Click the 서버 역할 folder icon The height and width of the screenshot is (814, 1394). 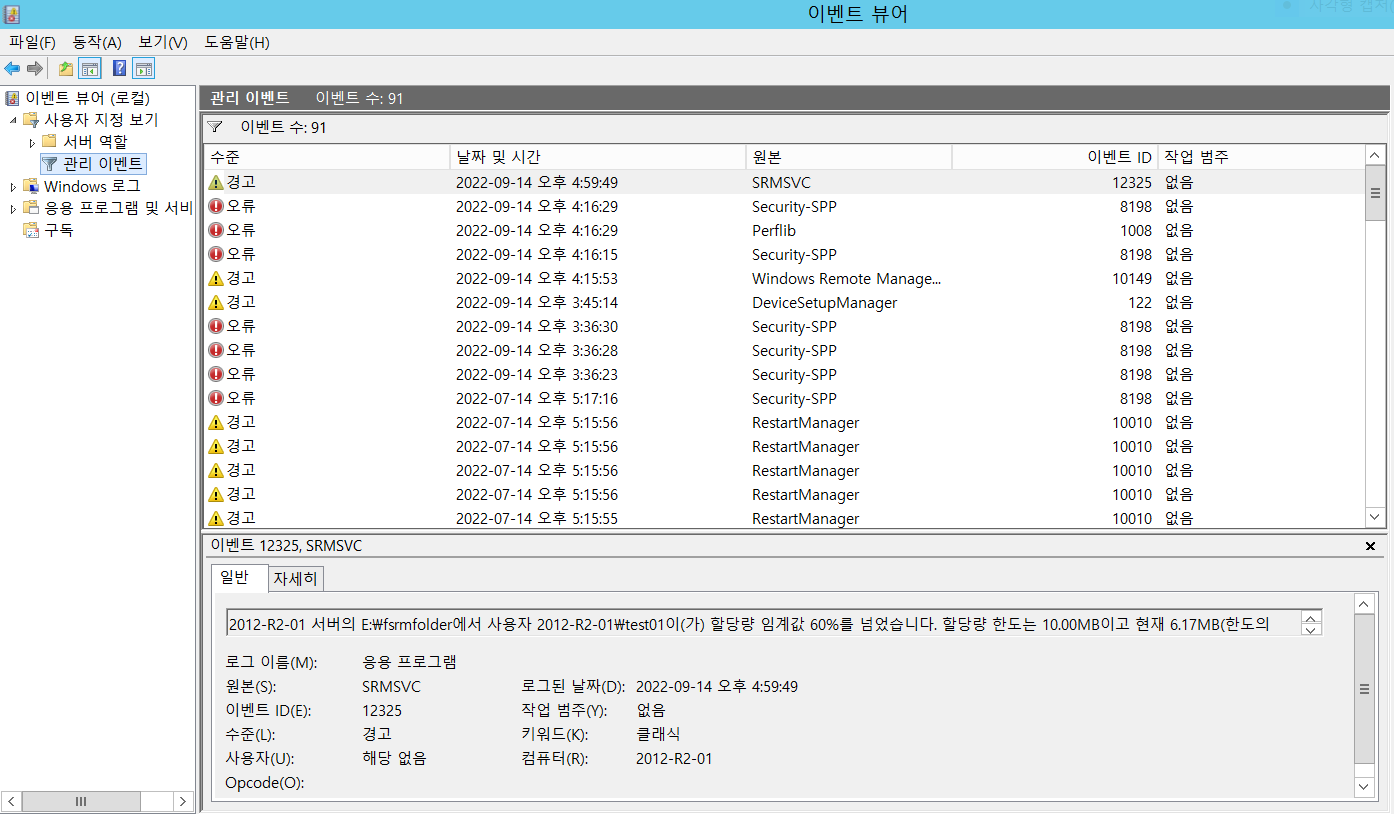coord(49,141)
